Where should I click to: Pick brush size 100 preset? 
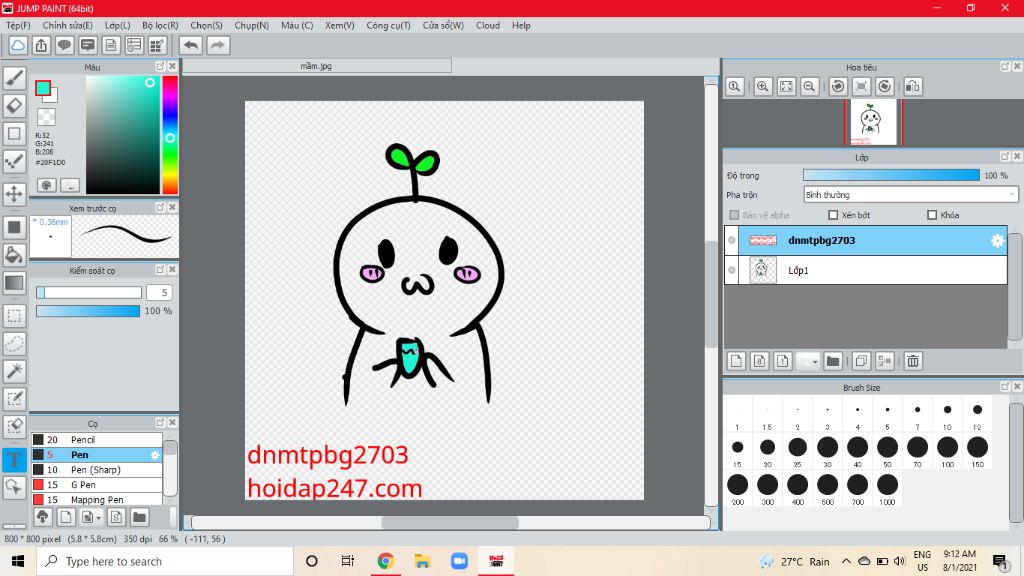[947, 451]
